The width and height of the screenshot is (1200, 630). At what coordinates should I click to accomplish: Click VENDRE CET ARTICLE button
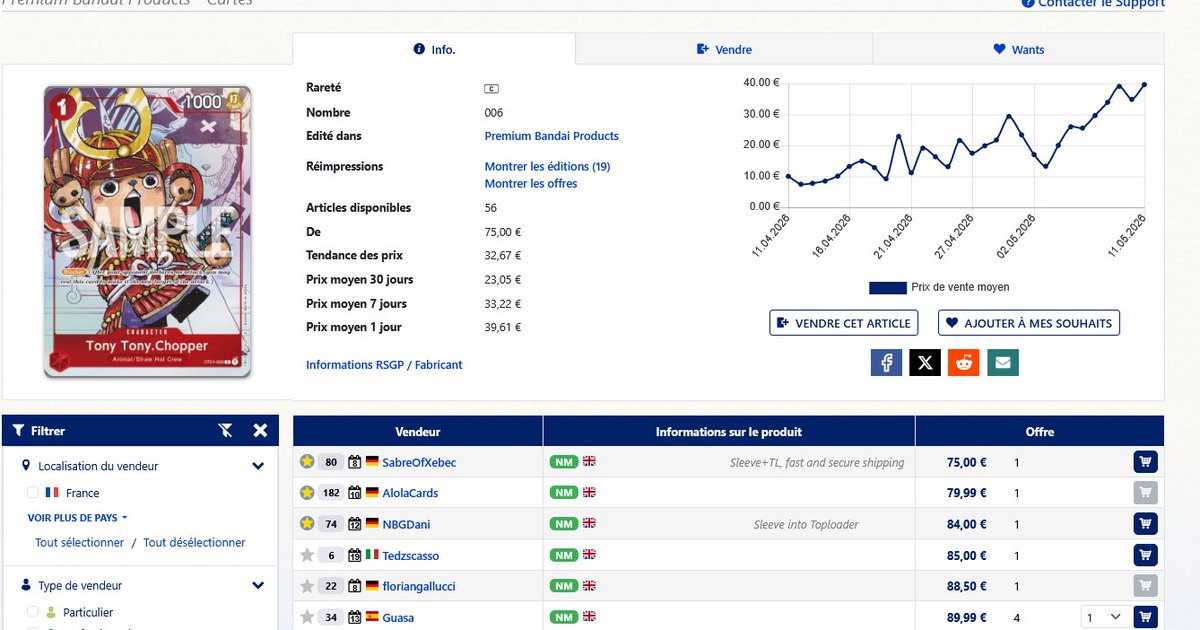click(844, 323)
